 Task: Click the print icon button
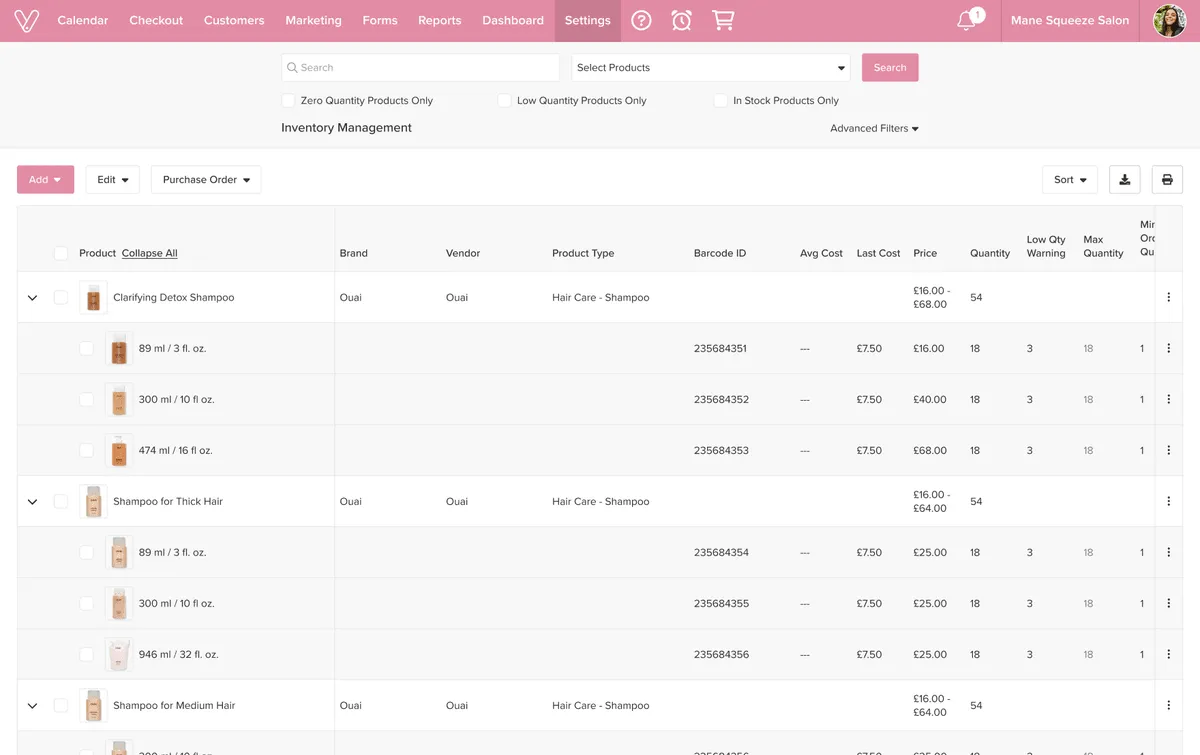pyautogui.click(x=1167, y=180)
